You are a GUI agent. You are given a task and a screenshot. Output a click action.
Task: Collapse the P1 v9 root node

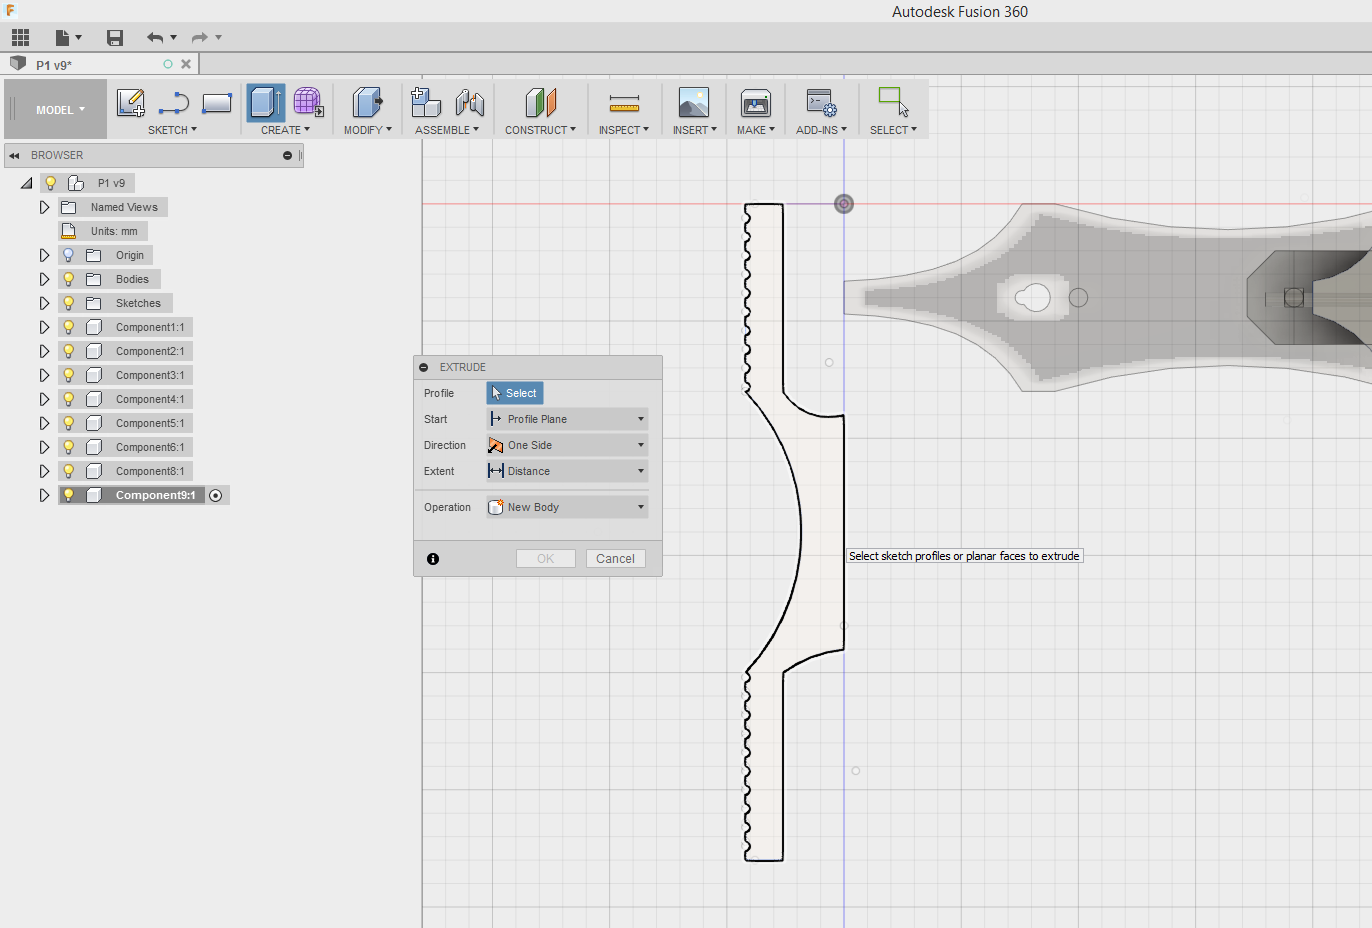coord(27,183)
